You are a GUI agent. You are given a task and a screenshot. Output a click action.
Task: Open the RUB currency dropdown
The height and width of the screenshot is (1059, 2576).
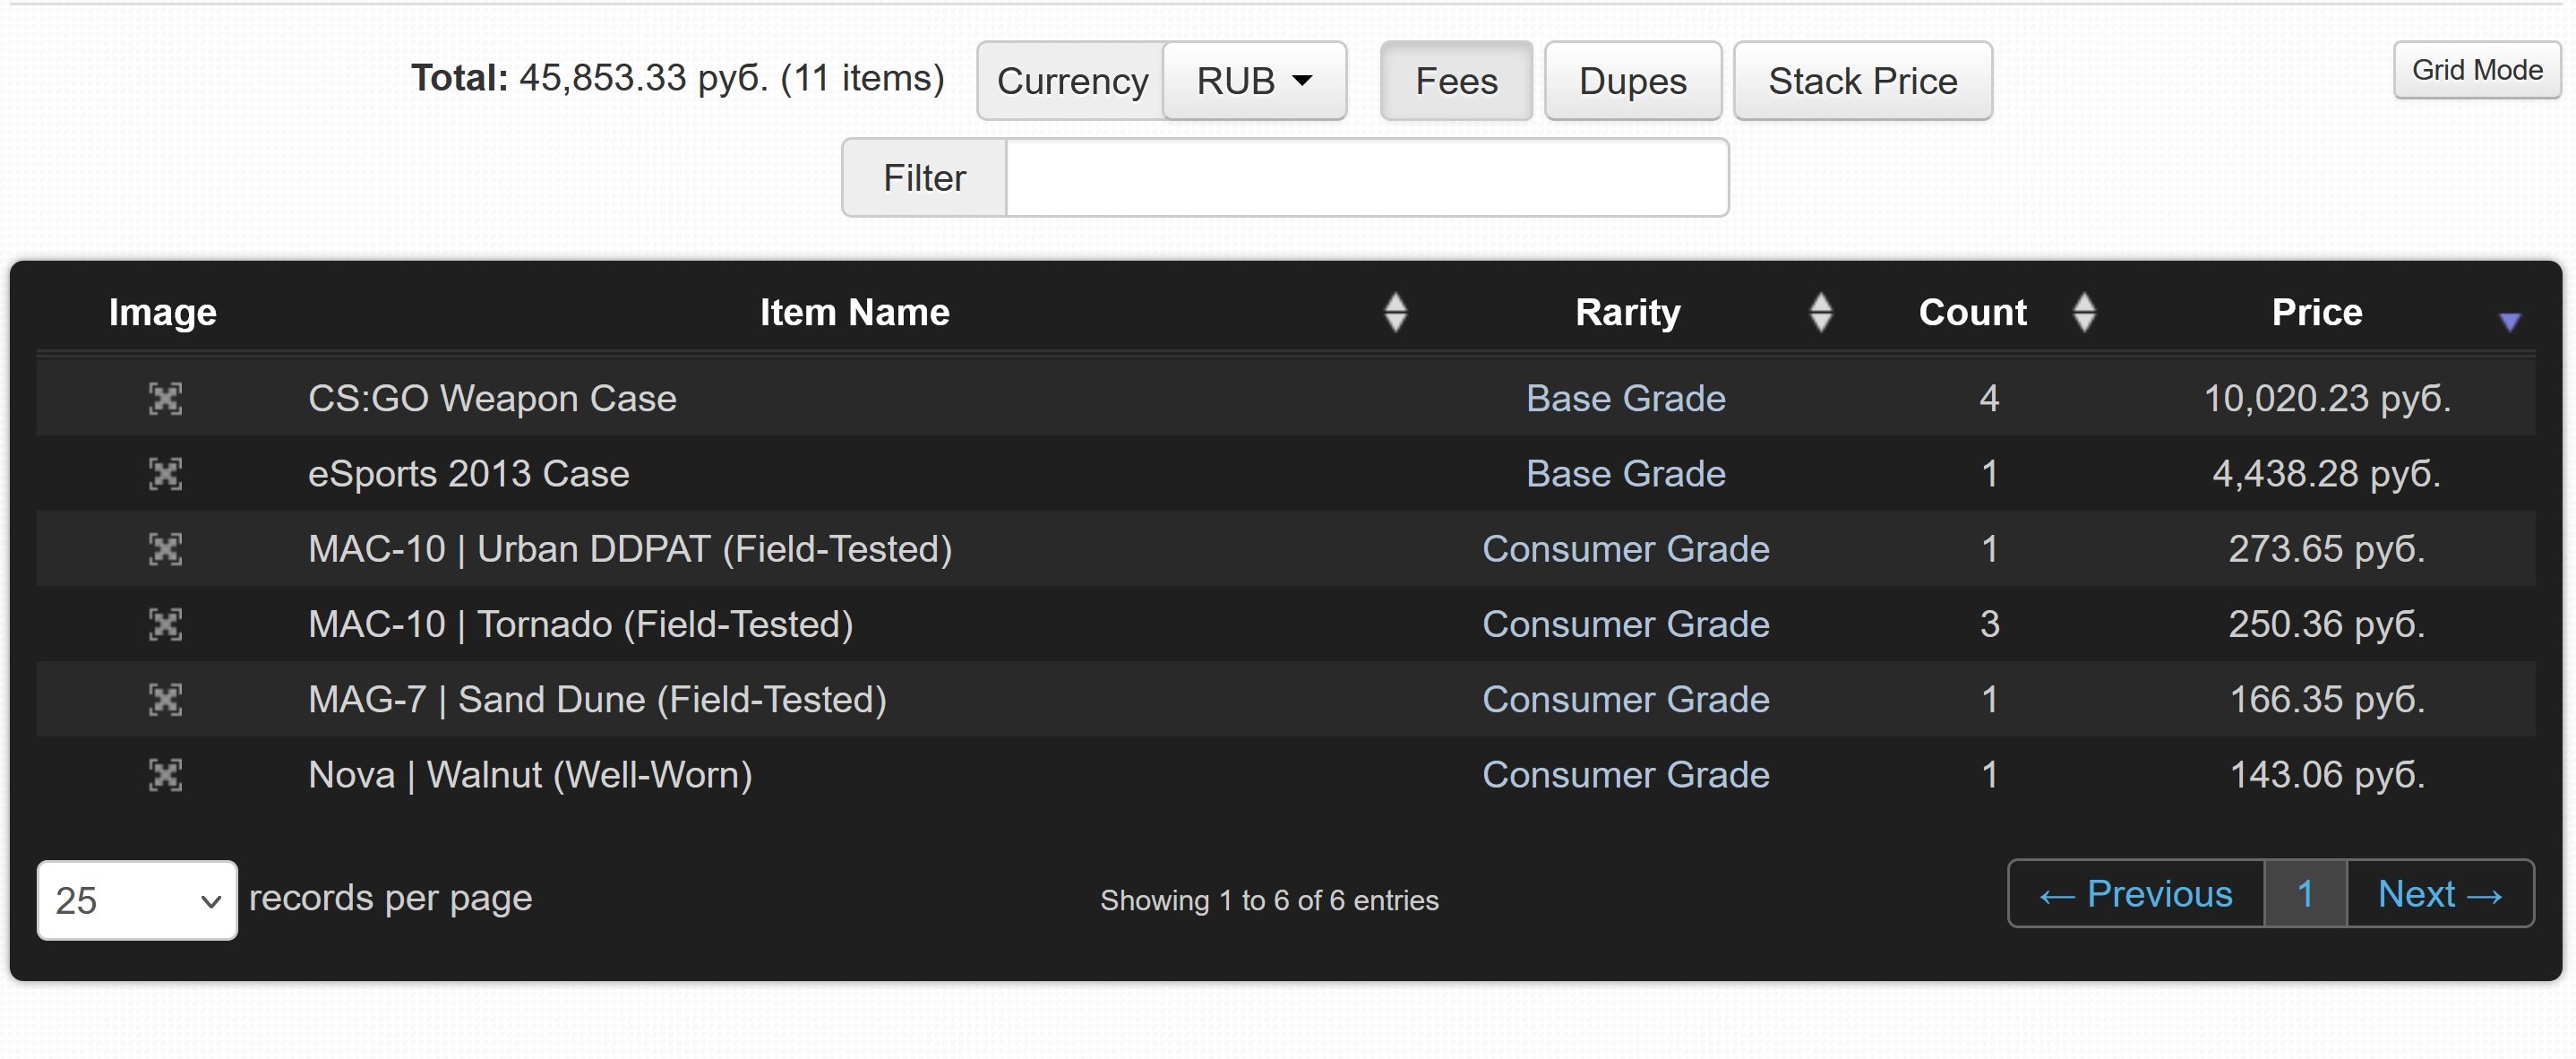[x=1254, y=81]
